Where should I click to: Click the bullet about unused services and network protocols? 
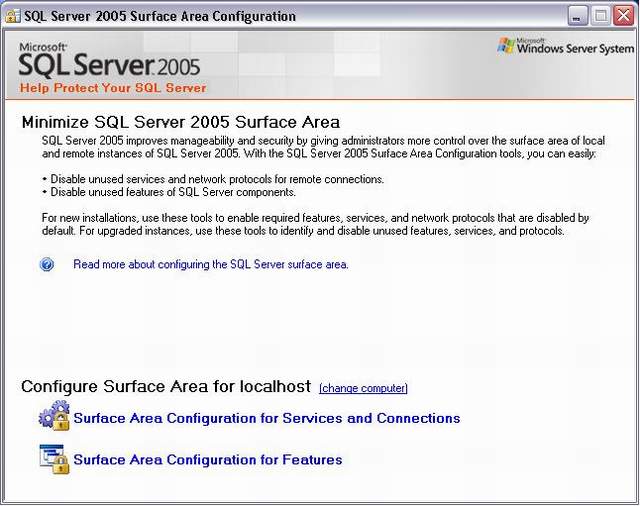point(213,179)
